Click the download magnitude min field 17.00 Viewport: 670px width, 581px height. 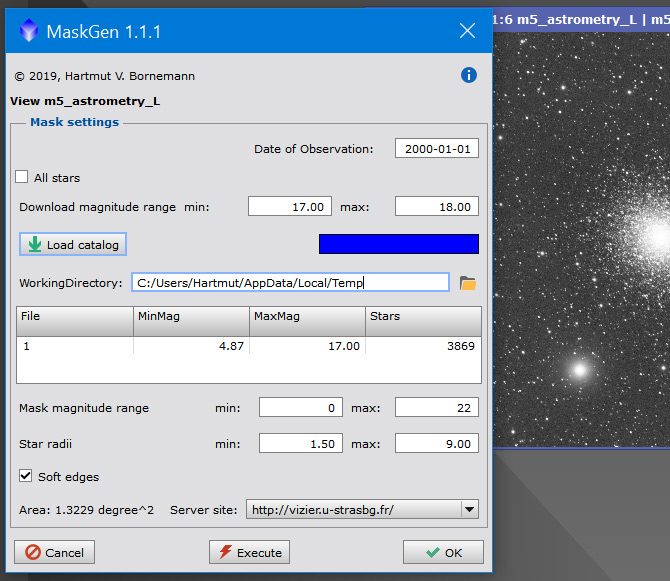[x=290, y=206]
